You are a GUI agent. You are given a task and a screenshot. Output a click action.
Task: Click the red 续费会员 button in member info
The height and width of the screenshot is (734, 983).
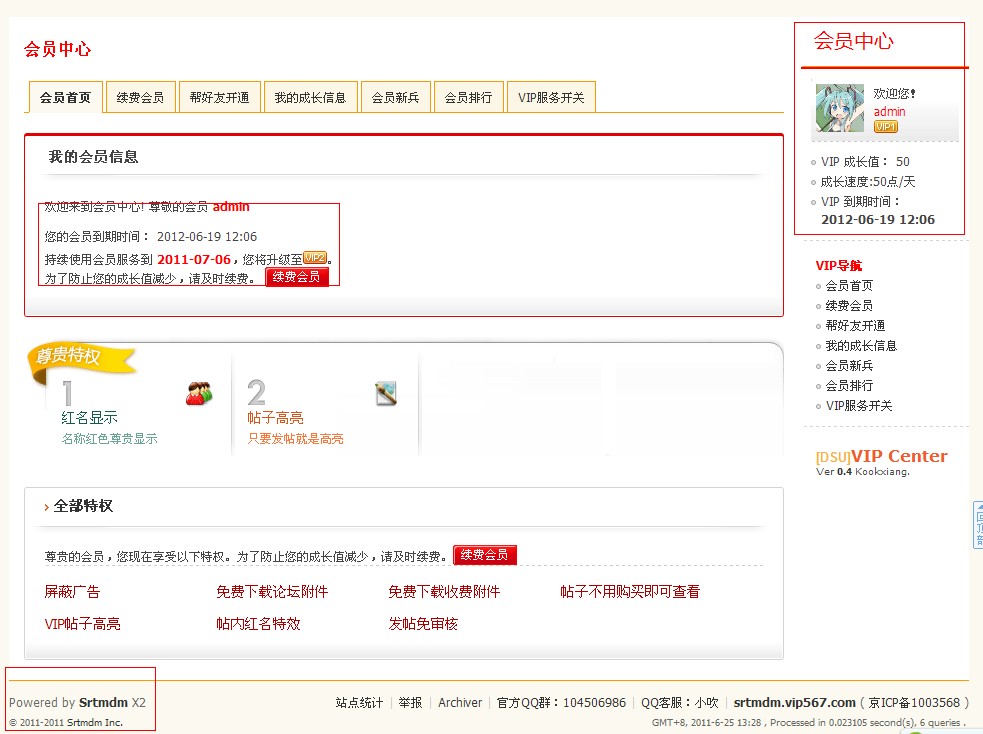[x=298, y=276]
